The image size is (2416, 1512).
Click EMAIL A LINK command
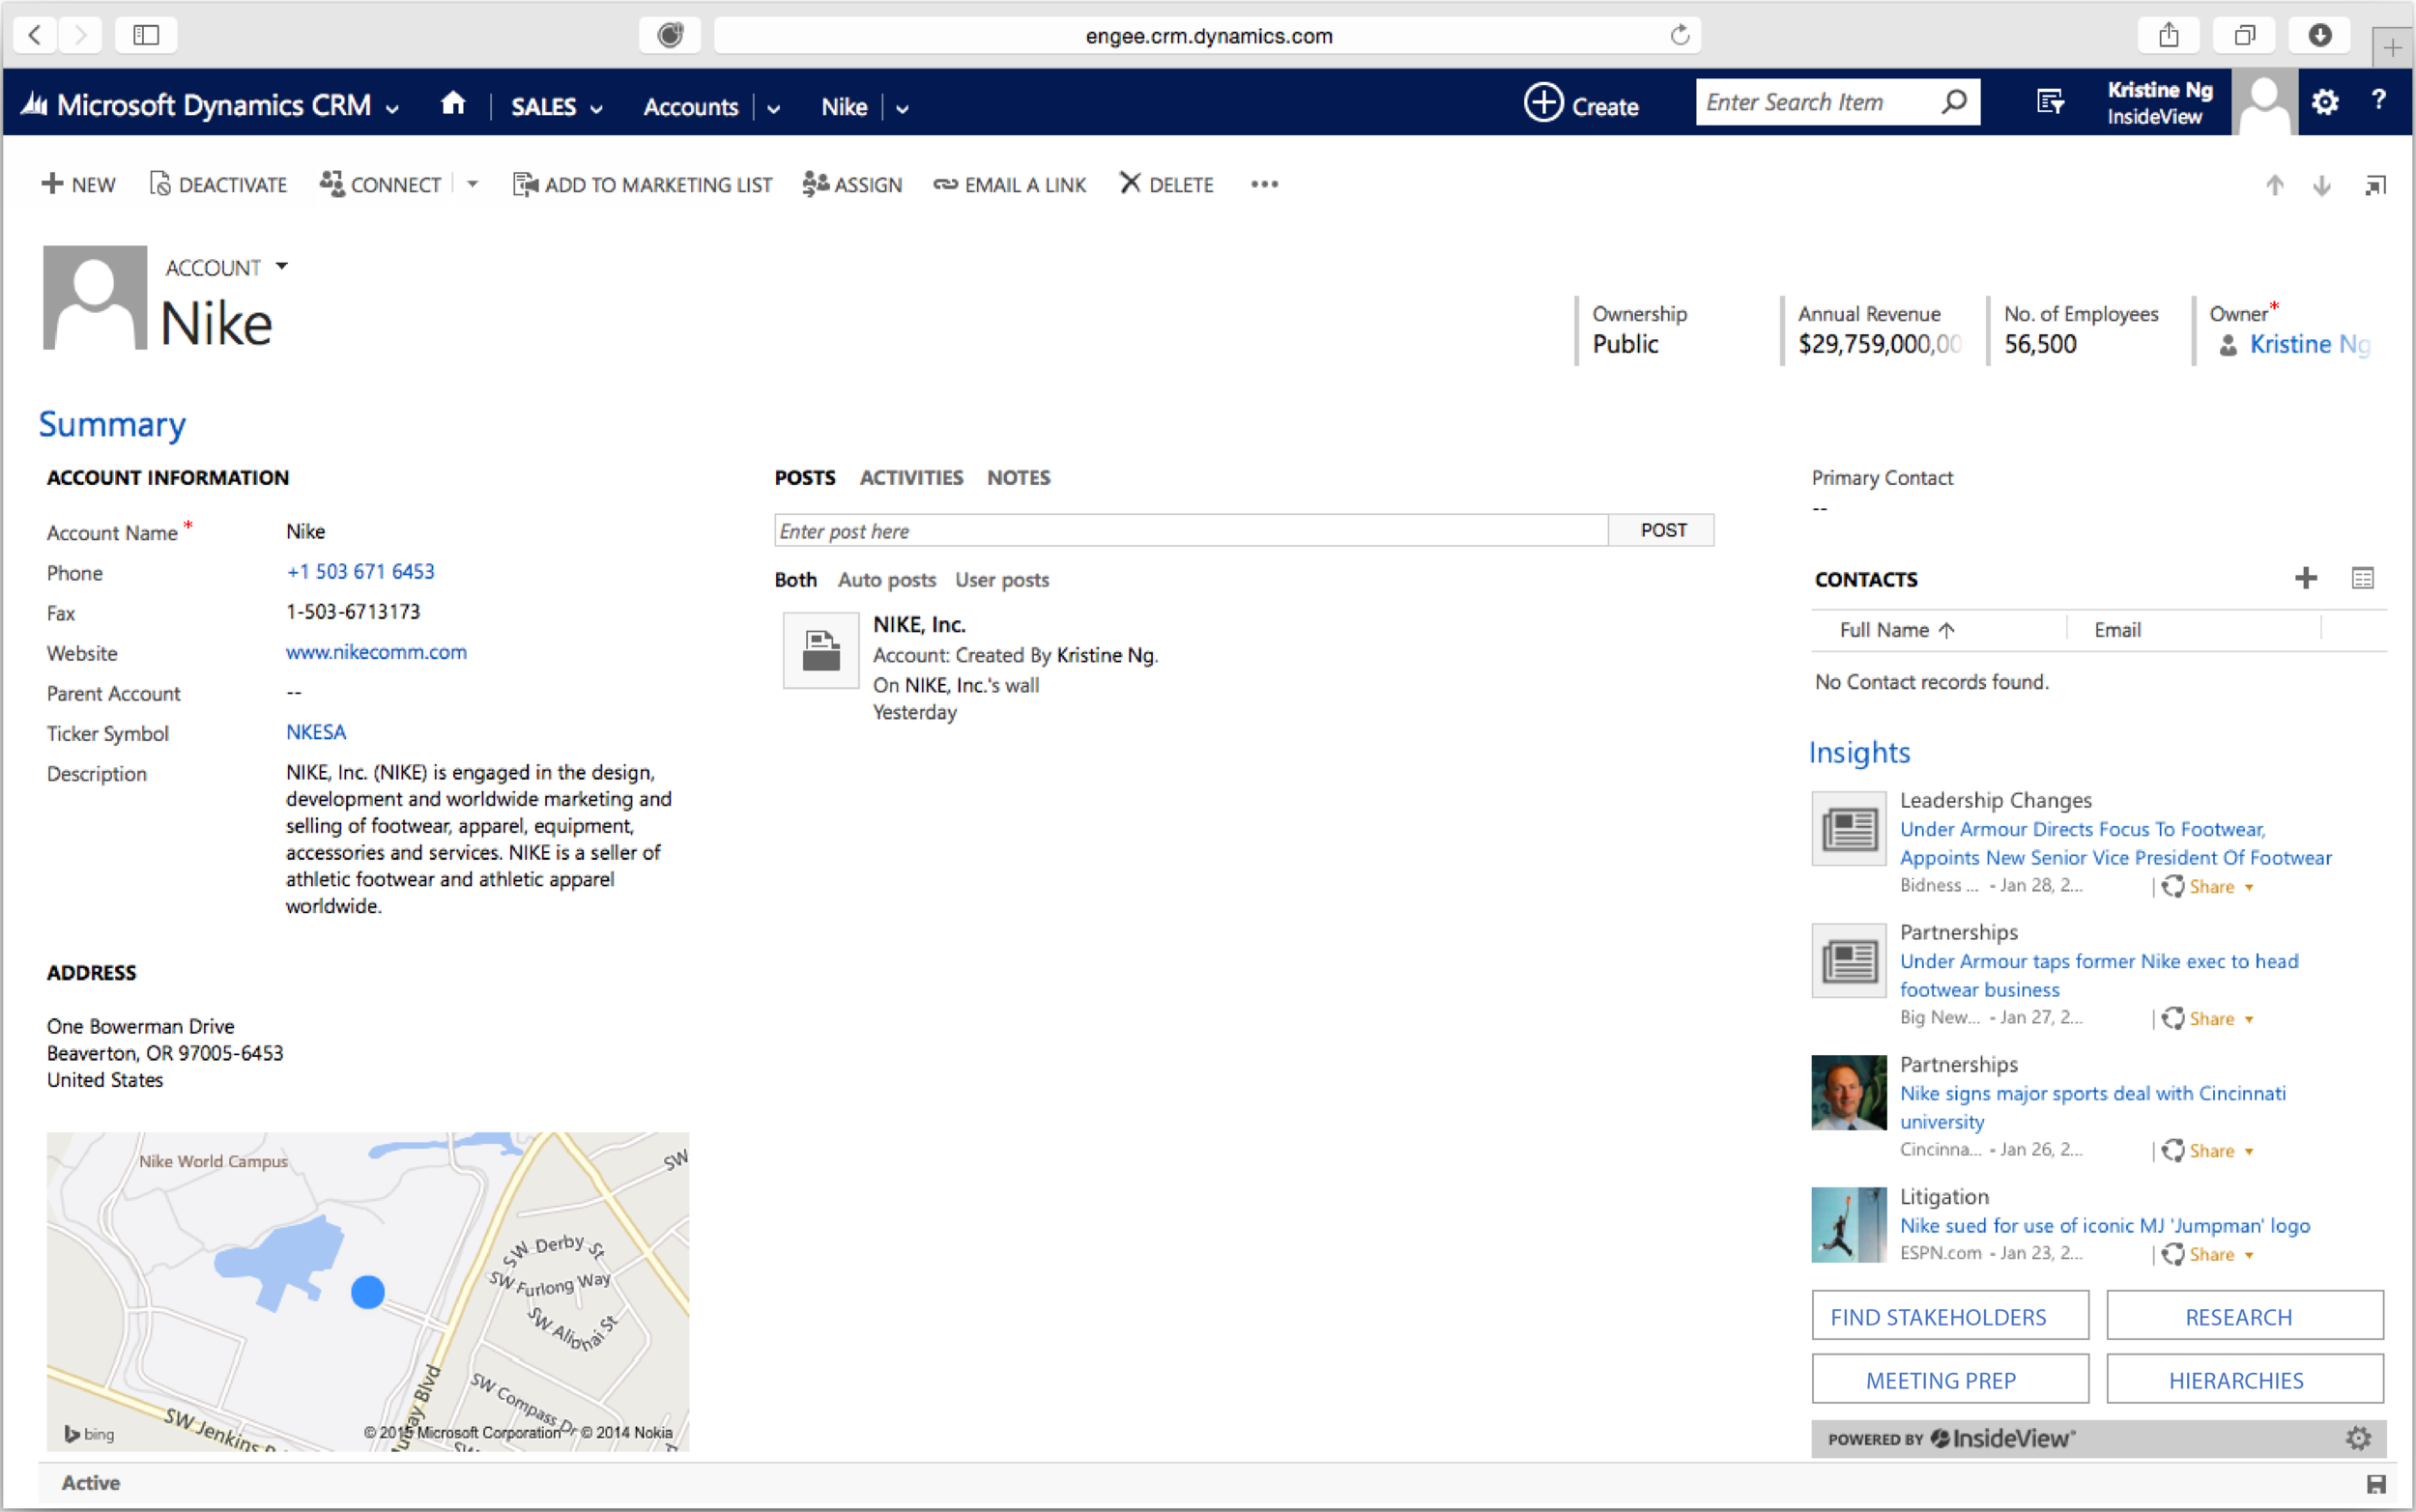coord(1009,184)
